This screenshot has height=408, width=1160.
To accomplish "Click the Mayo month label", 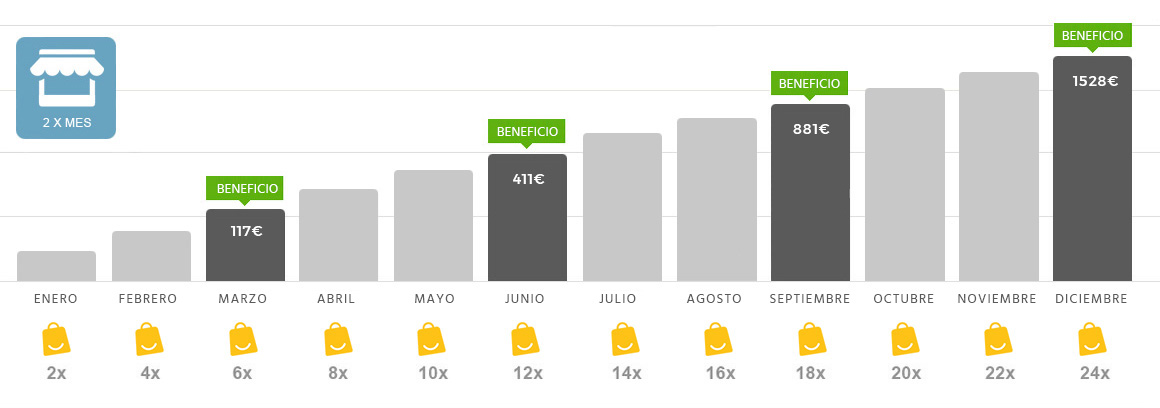I will [435, 299].
